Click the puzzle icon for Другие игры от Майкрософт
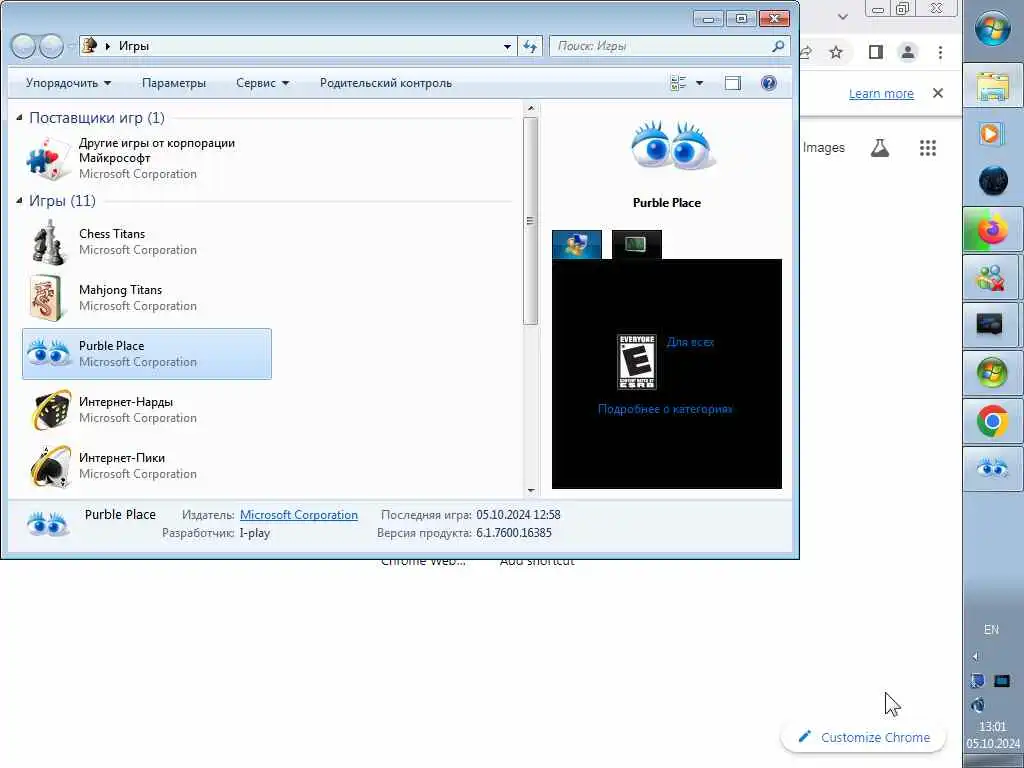 [49, 158]
